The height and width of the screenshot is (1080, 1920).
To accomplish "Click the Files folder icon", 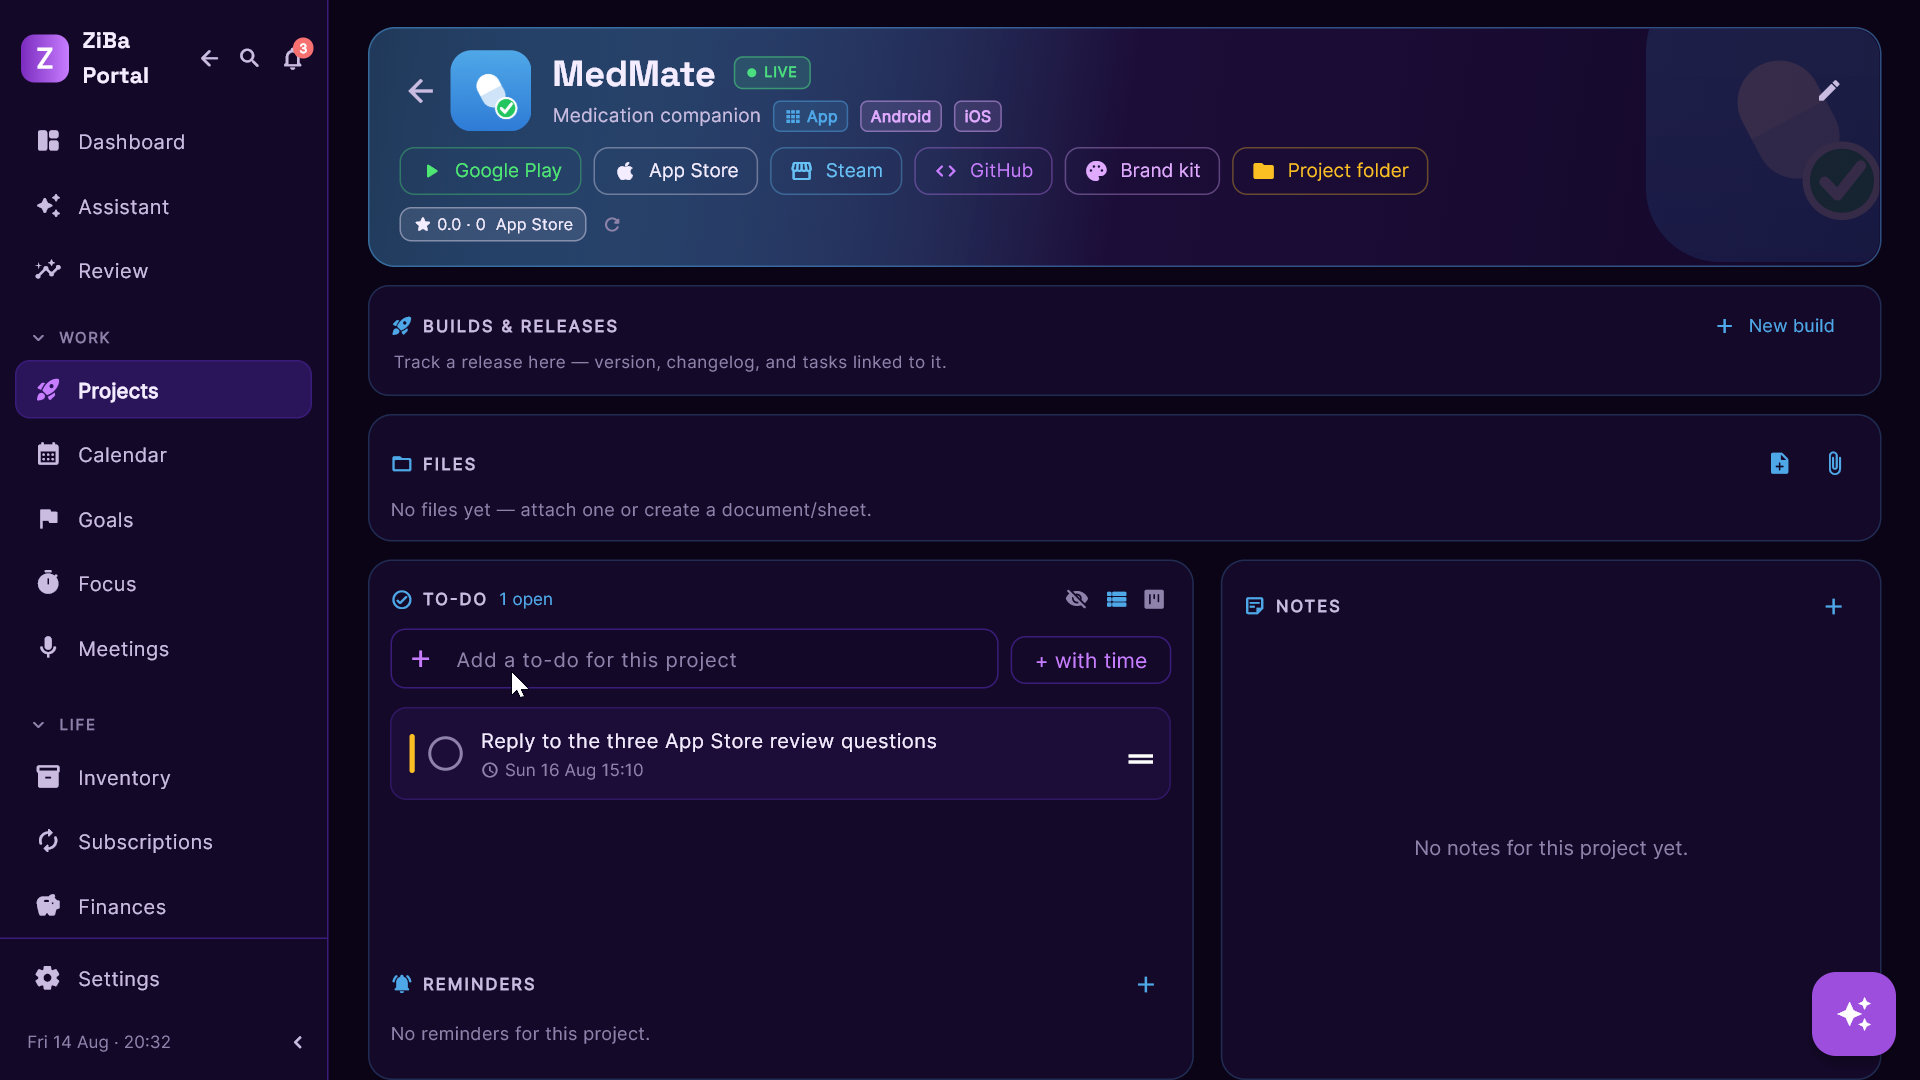I will pos(402,464).
